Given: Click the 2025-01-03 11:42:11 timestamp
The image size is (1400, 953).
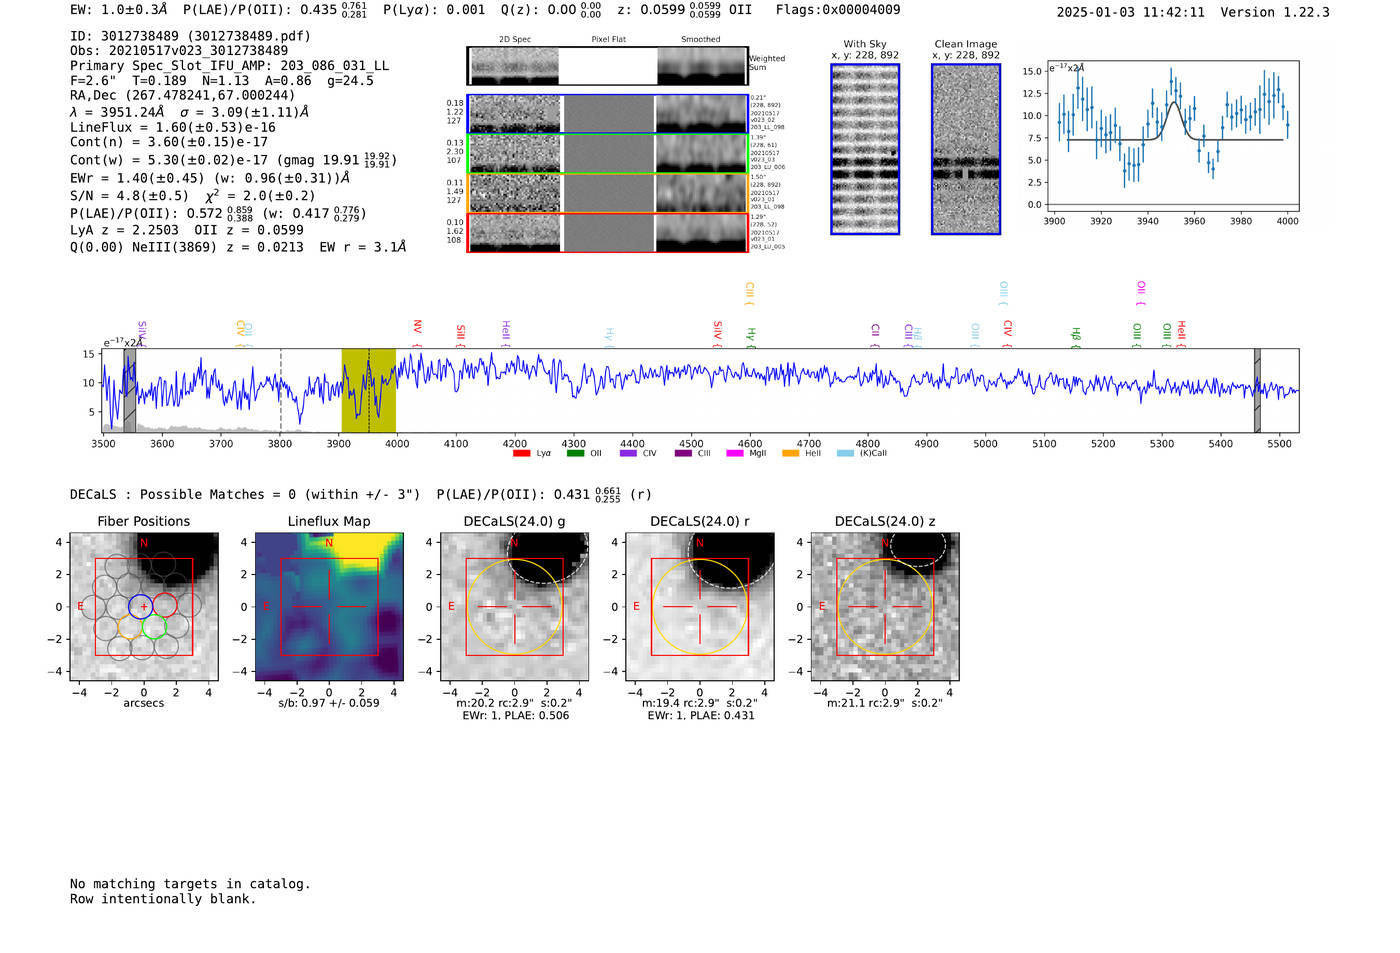Looking at the screenshot, I should (x=1131, y=13).
